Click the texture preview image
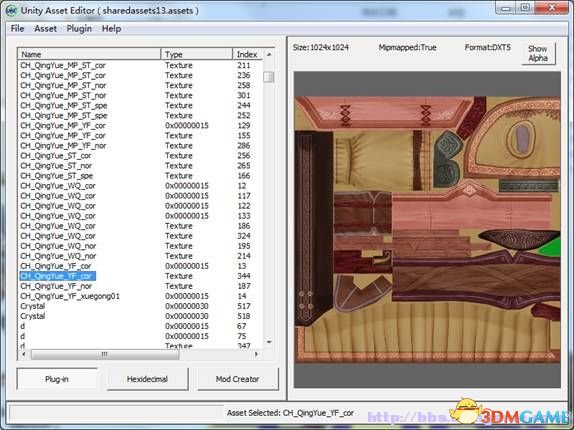The width and height of the screenshot is (574, 430). click(x=427, y=229)
